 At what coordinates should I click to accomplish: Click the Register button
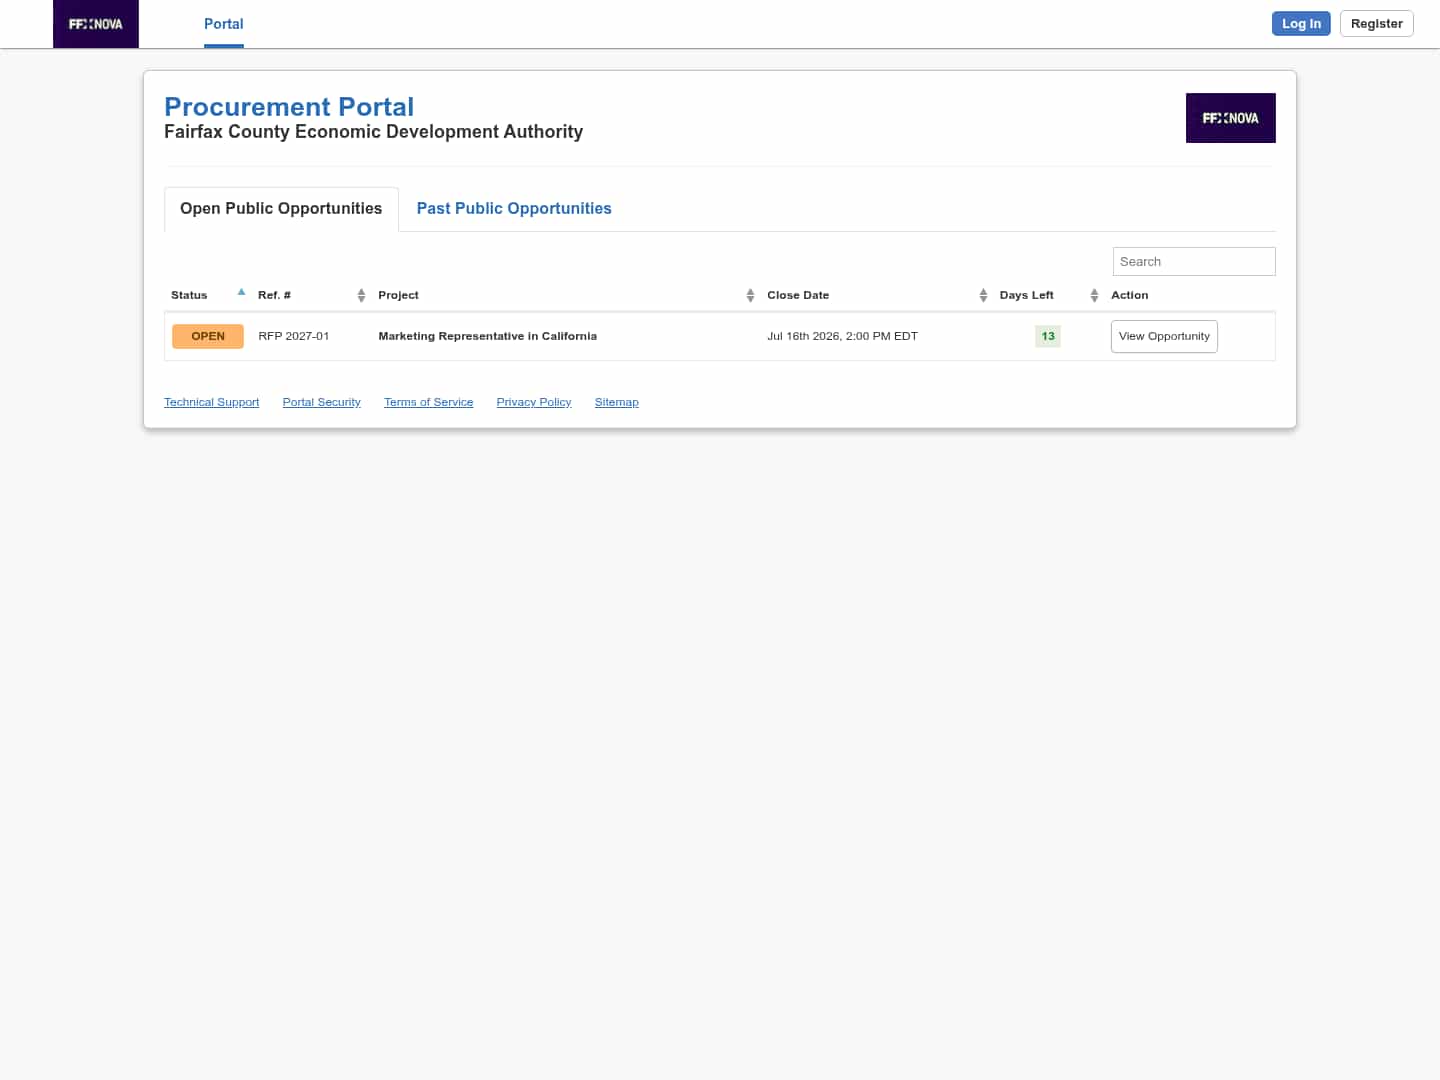coord(1376,24)
